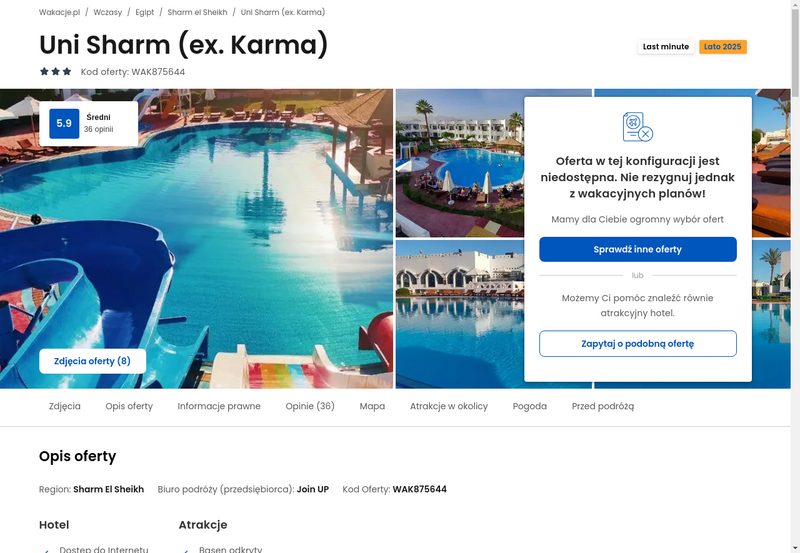Click the three-star hotel rating icons
The width and height of the screenshot is (800, 553).
[56, 71]
